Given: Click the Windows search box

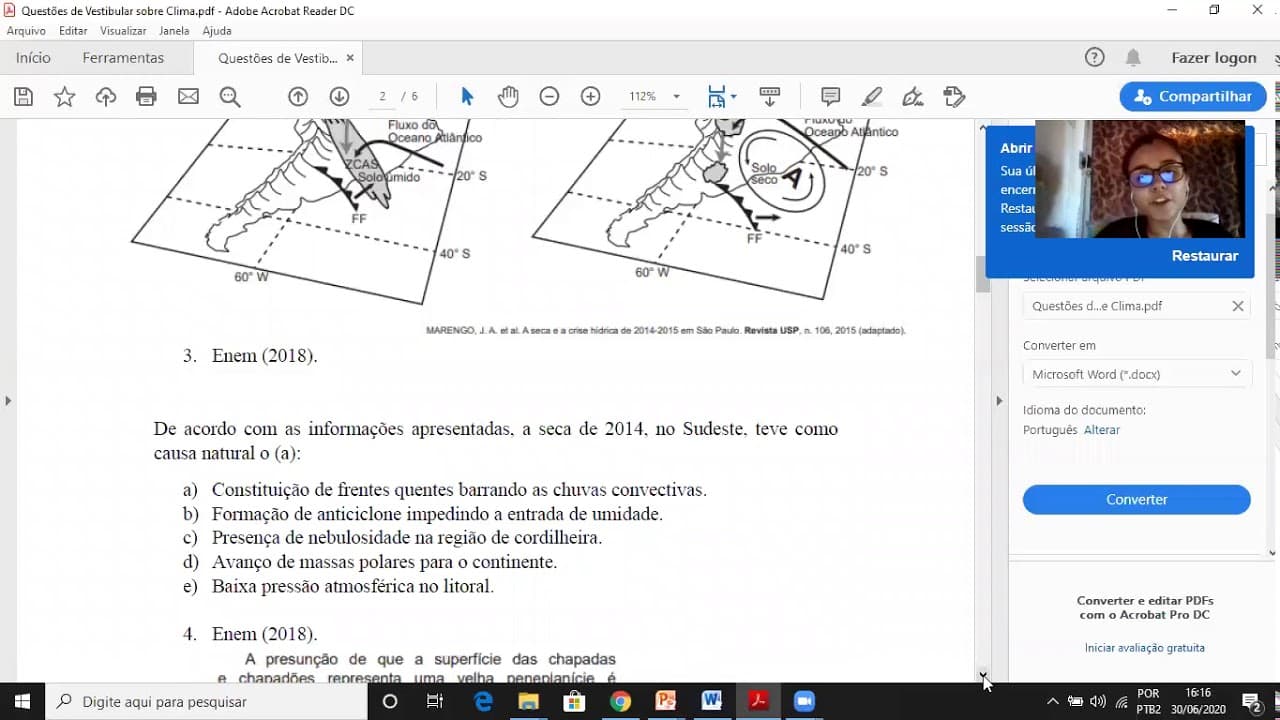Looking at the screenshot, I should [x=206, y=702].
